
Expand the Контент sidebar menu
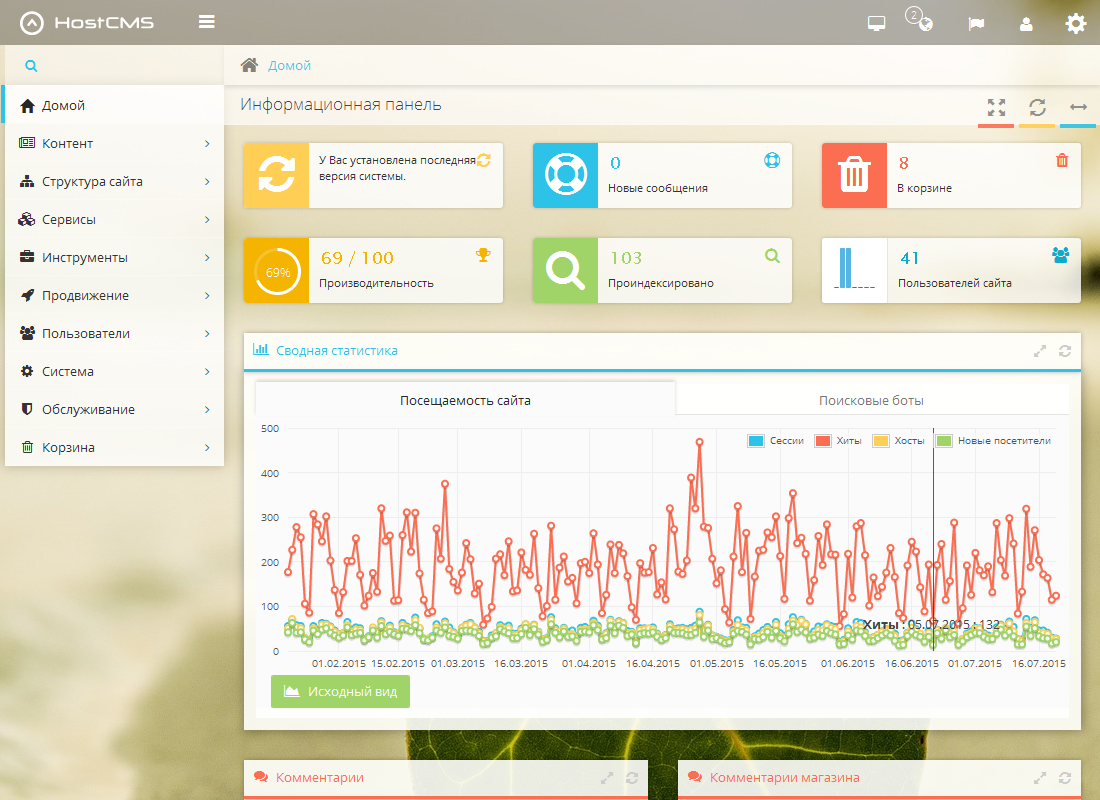point(112,143)
